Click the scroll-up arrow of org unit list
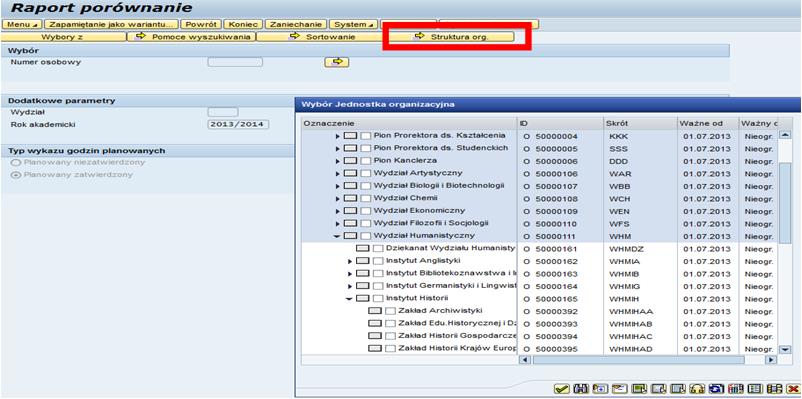Screen dimensions: 802x399 click(x=785, y=135)
